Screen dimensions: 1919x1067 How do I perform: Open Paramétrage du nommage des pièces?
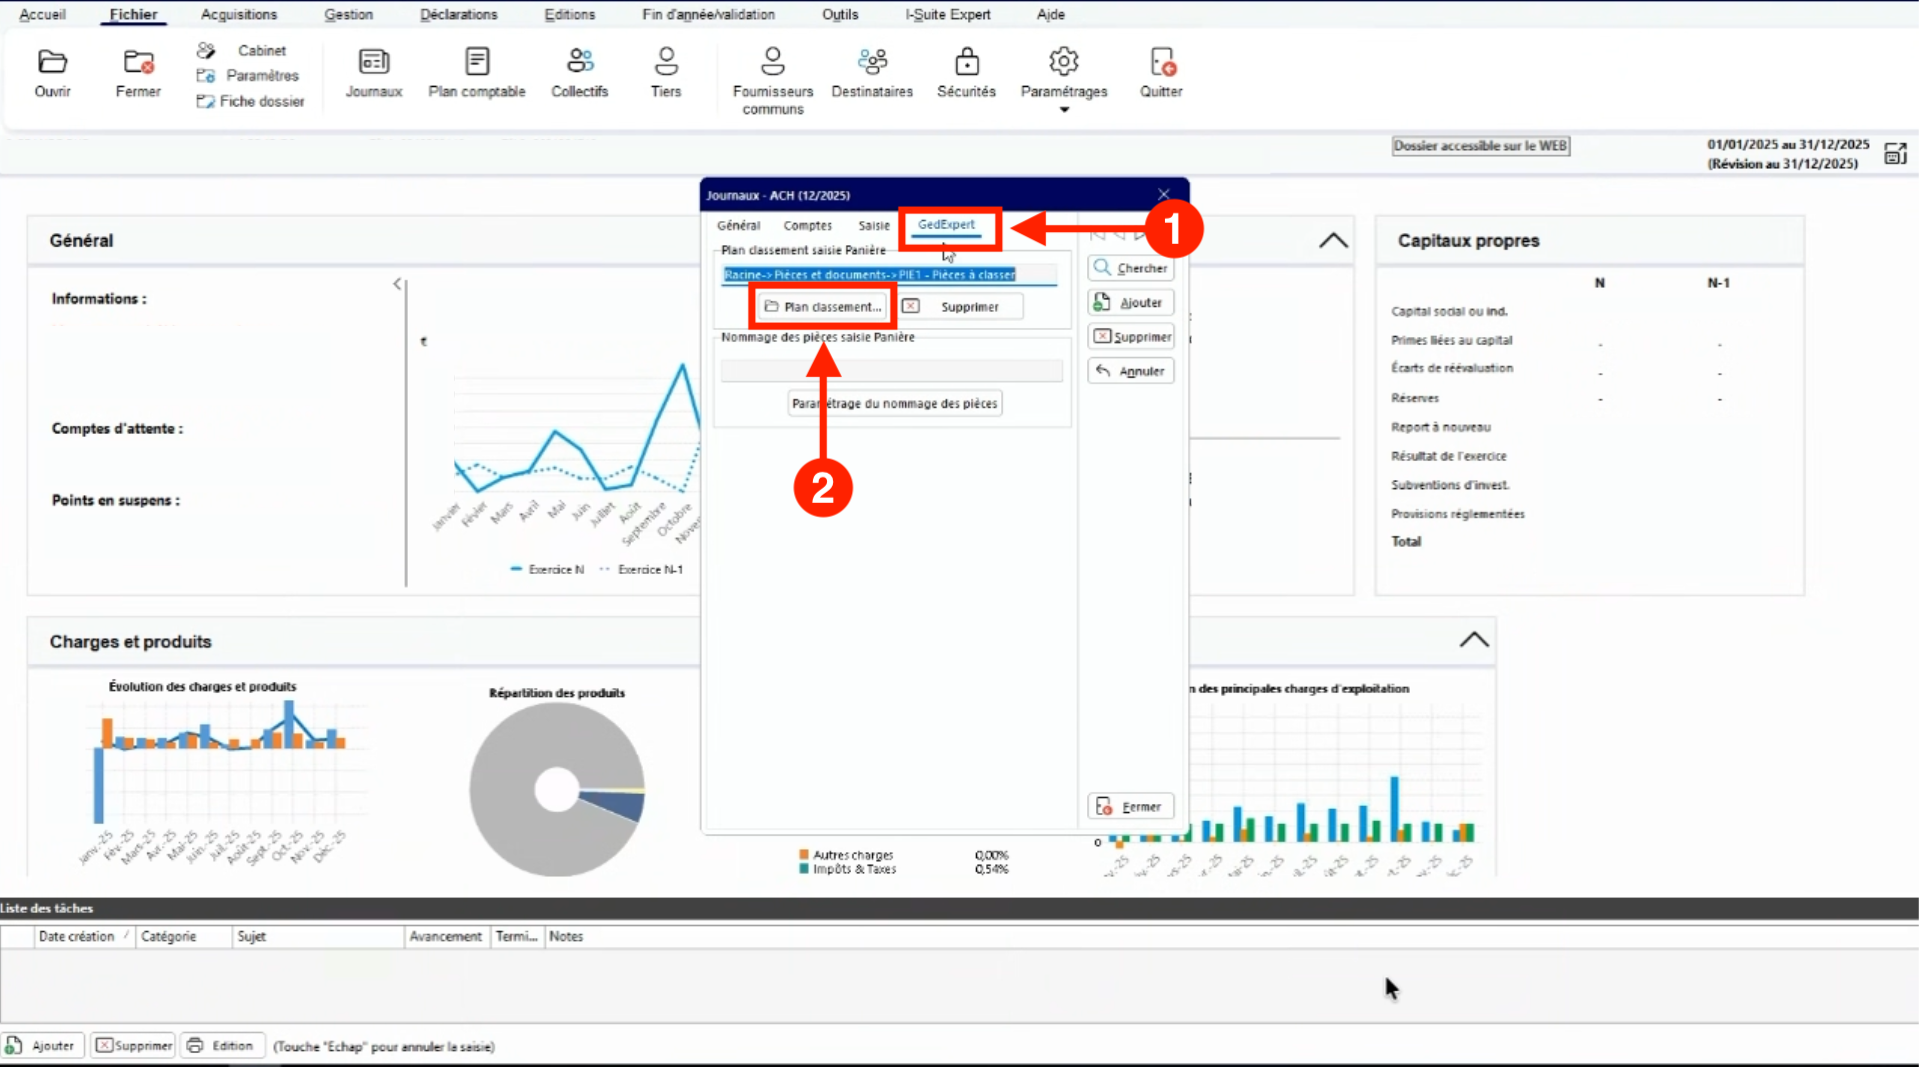point(895,403)
